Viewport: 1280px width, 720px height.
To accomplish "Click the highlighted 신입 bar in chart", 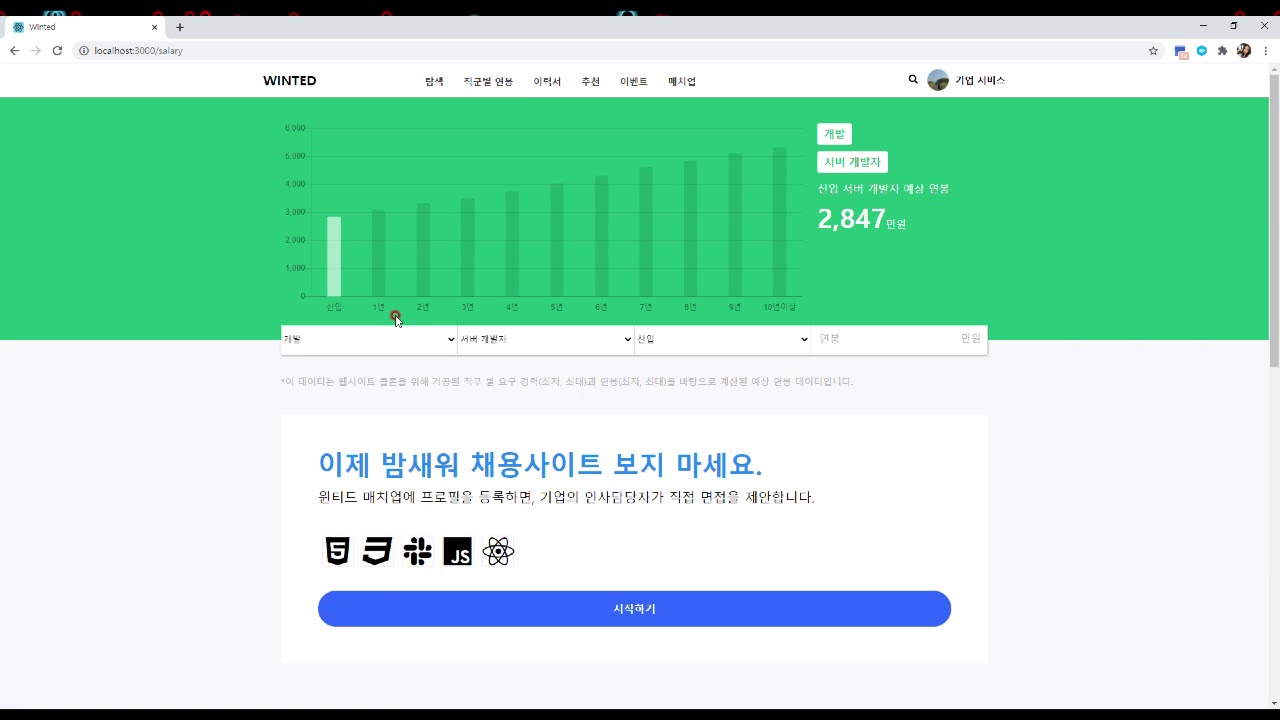I will [x=334, y=257].
